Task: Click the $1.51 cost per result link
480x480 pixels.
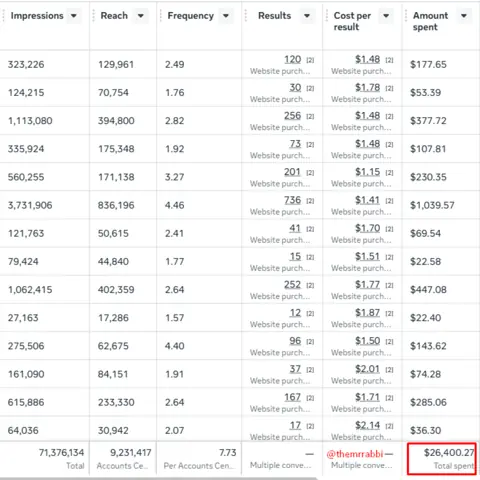Action: [368, 257]
